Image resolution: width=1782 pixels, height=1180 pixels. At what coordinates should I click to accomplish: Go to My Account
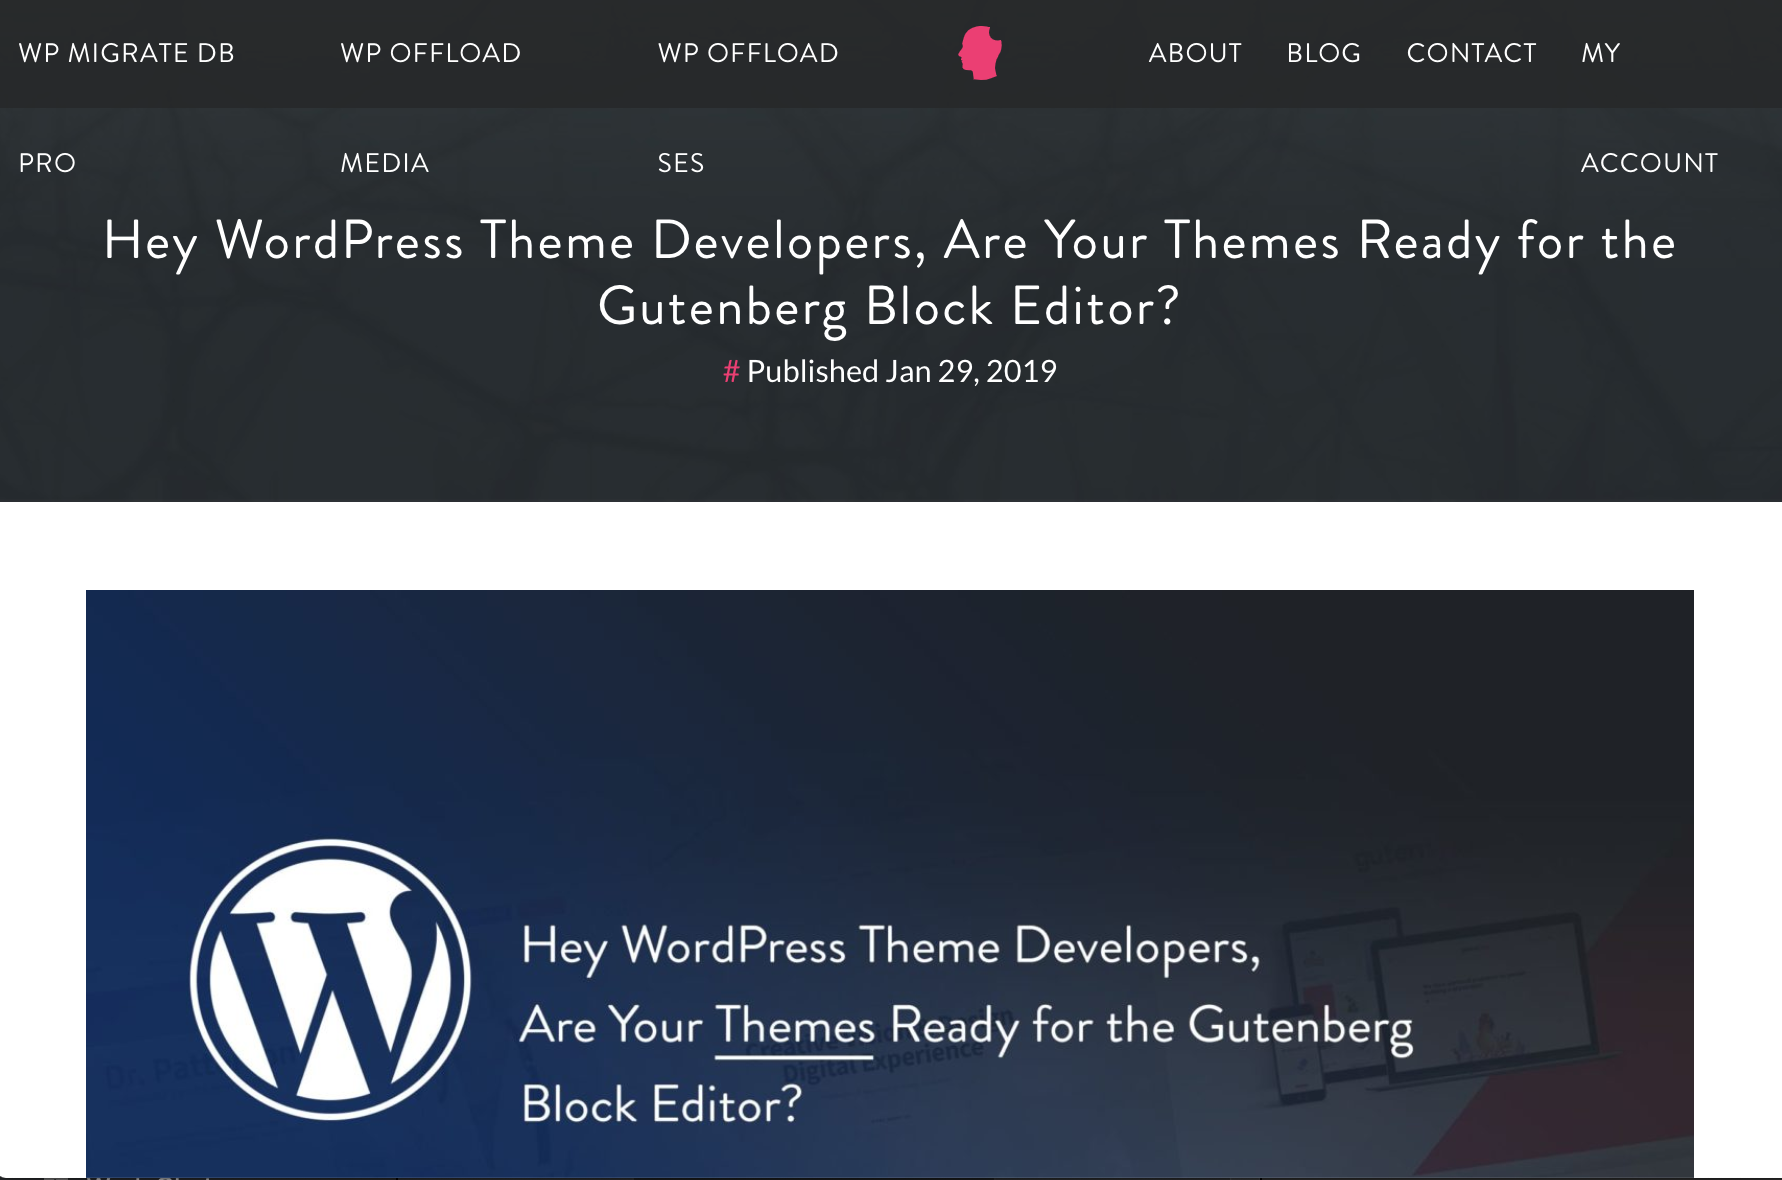1649,107
